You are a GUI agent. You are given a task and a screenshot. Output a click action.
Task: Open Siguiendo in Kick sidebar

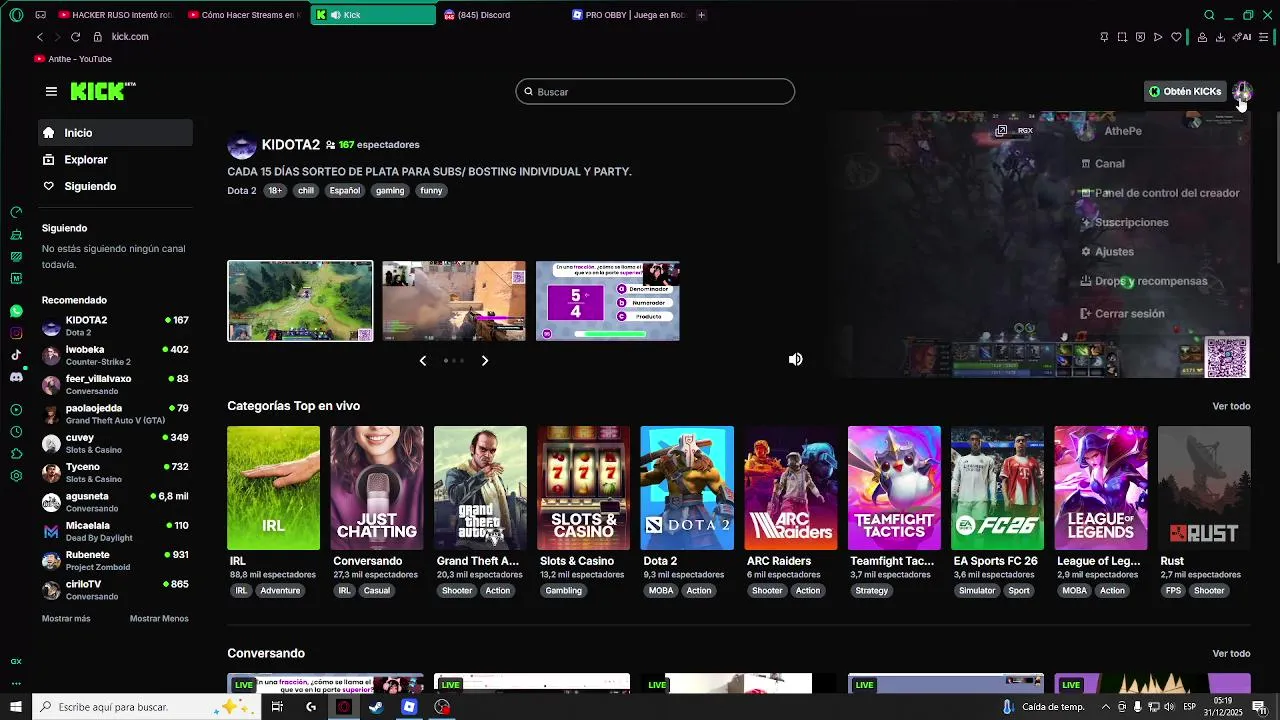[115, 187]
